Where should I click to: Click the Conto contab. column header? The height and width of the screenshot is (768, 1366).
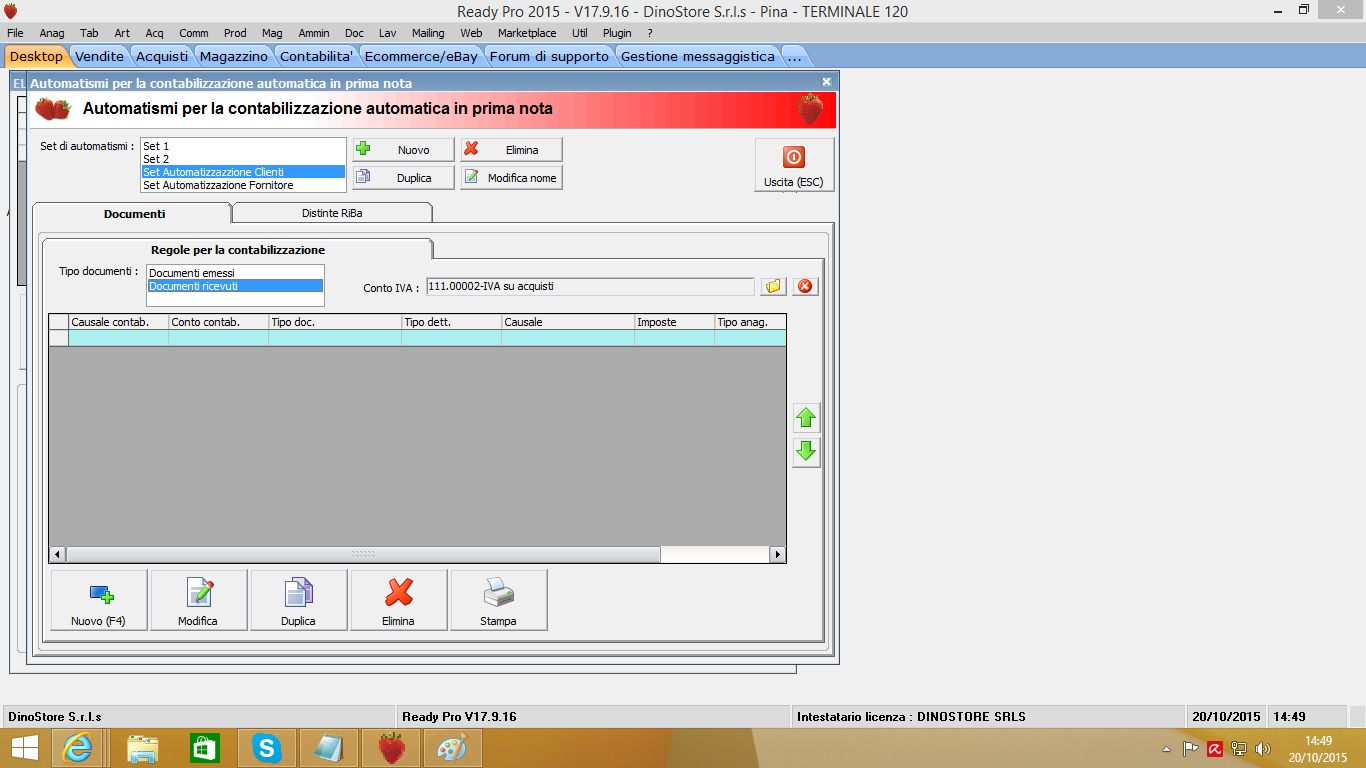pos(219,322)
